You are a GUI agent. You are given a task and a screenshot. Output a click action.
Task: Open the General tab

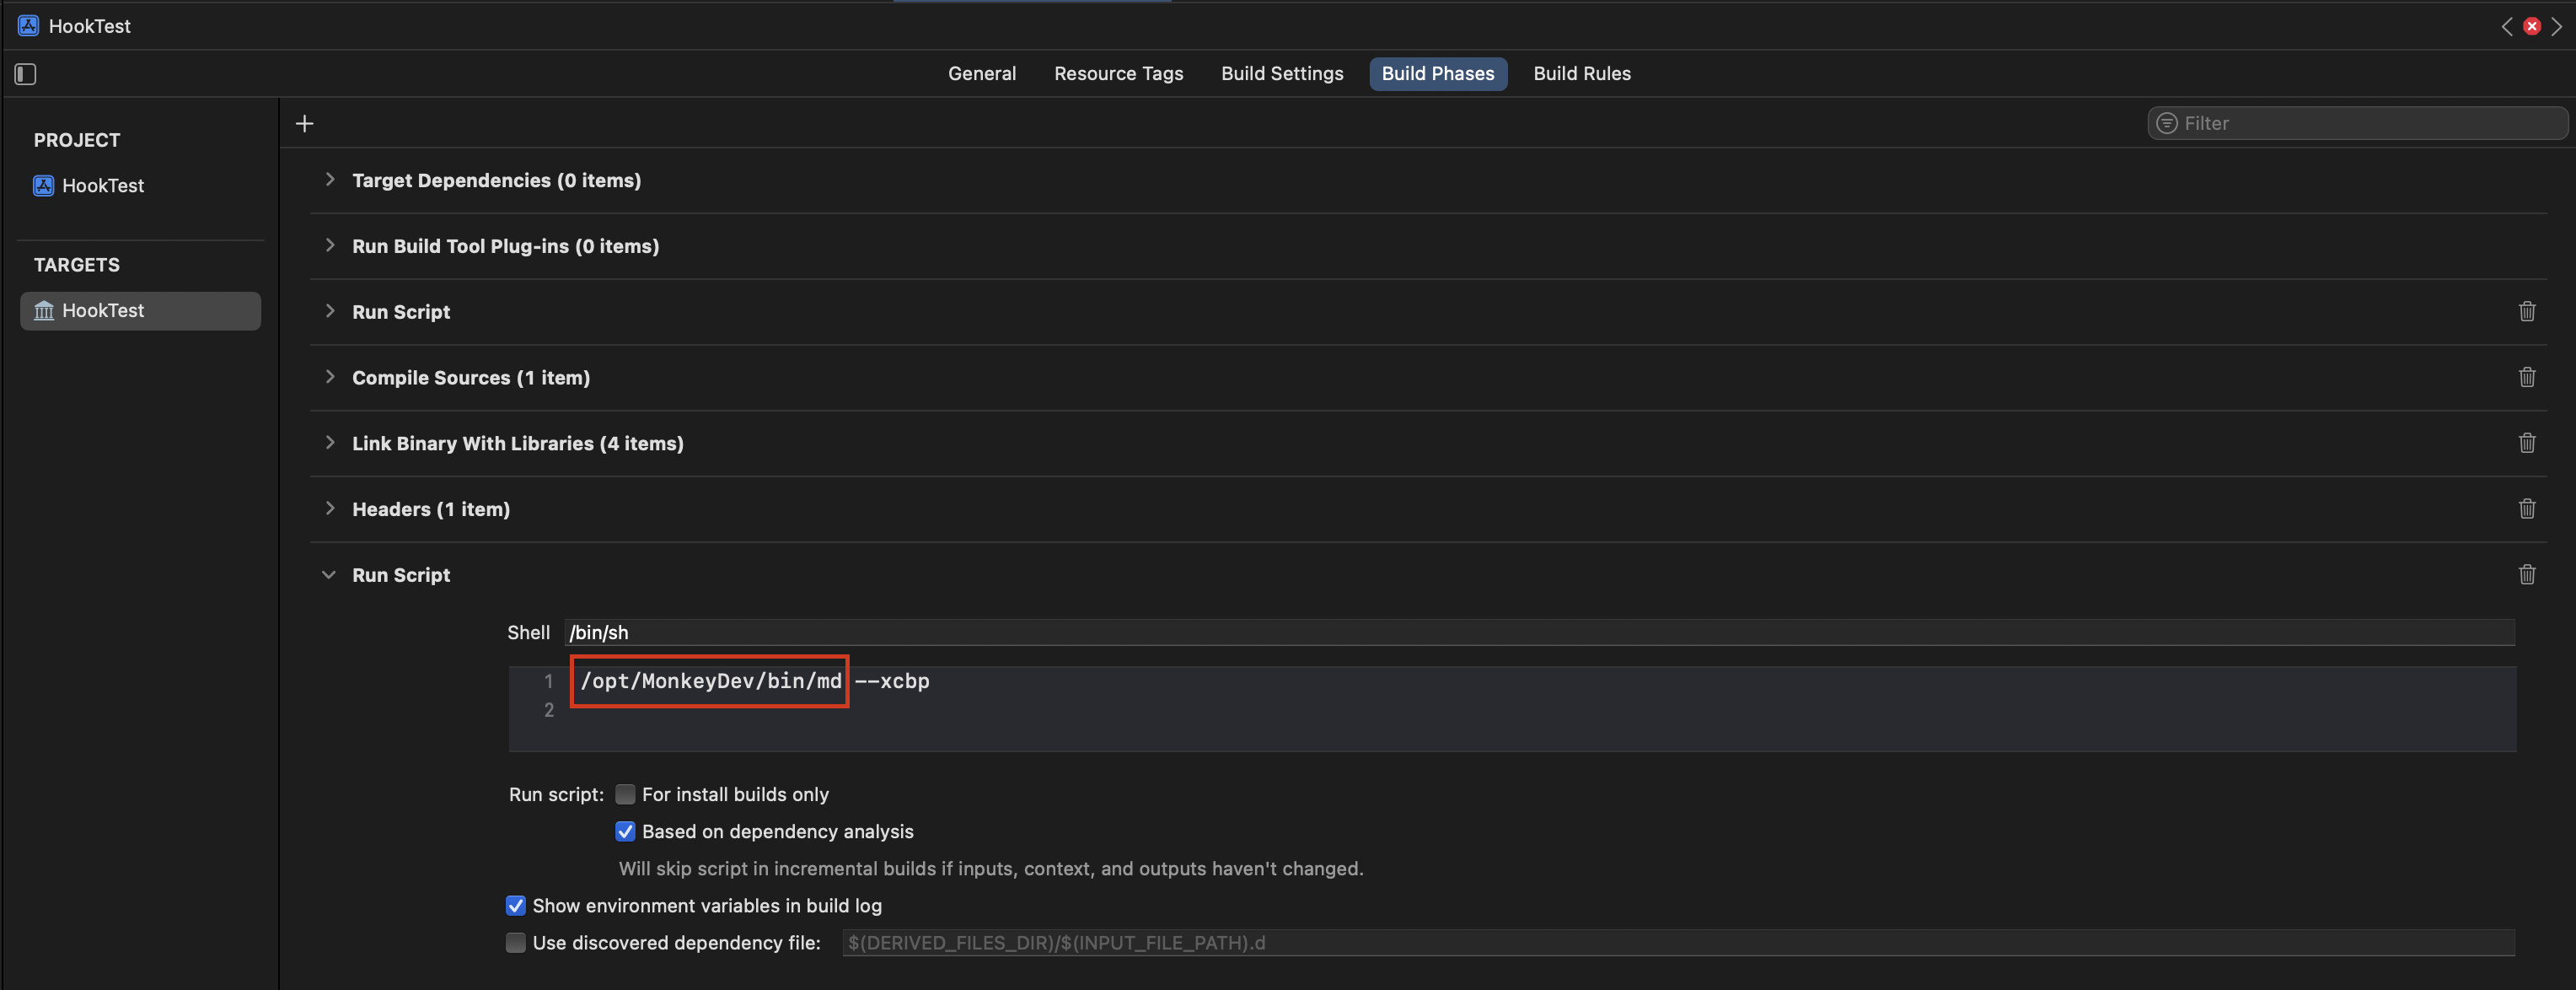981,74
